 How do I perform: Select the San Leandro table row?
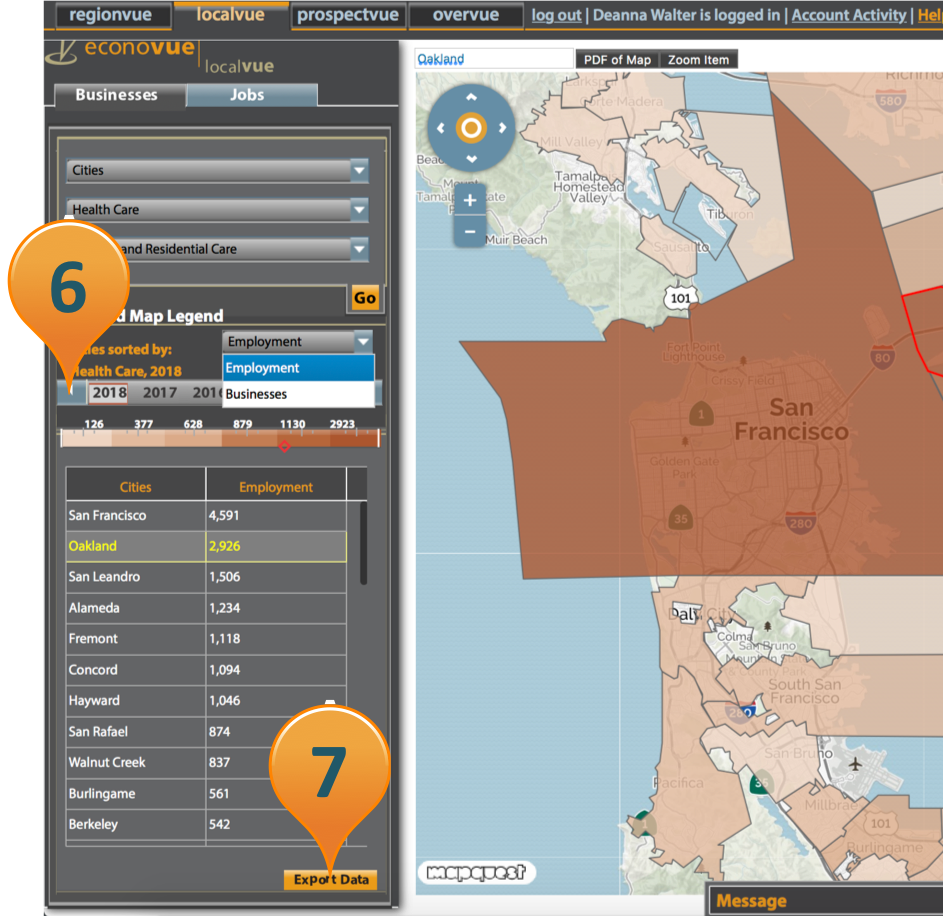click(x=206, y=577)
